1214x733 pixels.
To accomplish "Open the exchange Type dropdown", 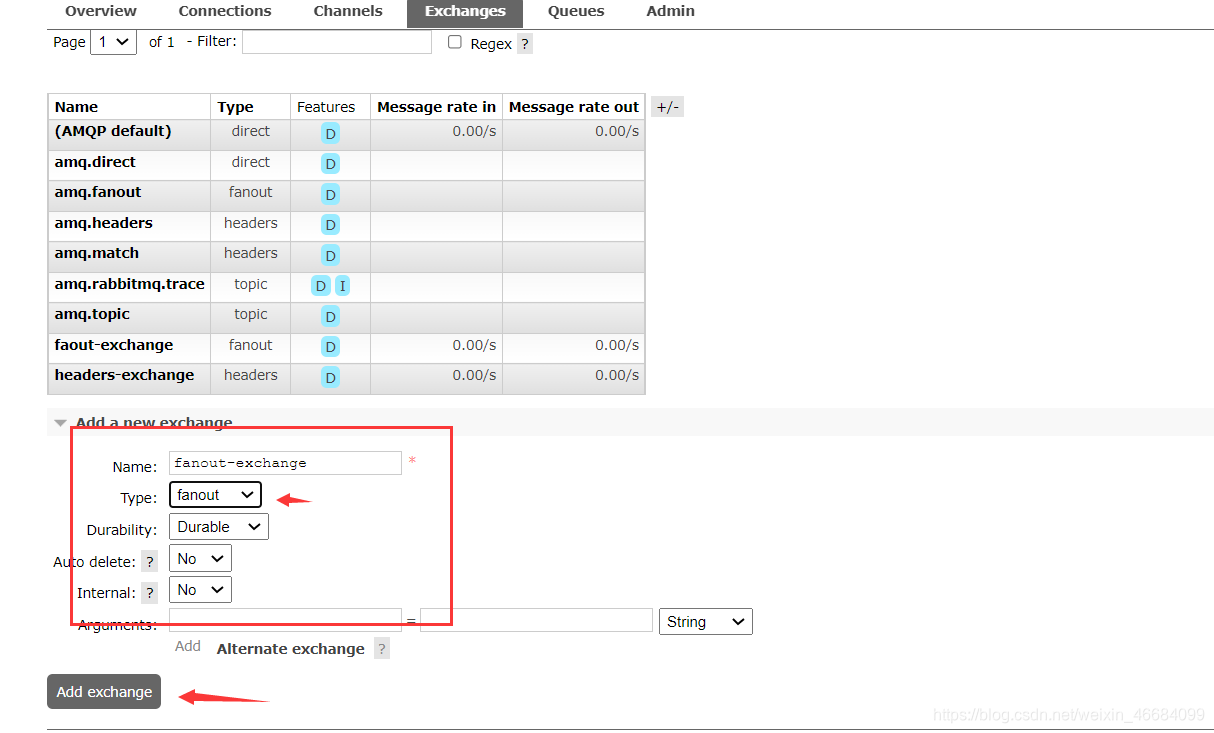I will 215,495.
